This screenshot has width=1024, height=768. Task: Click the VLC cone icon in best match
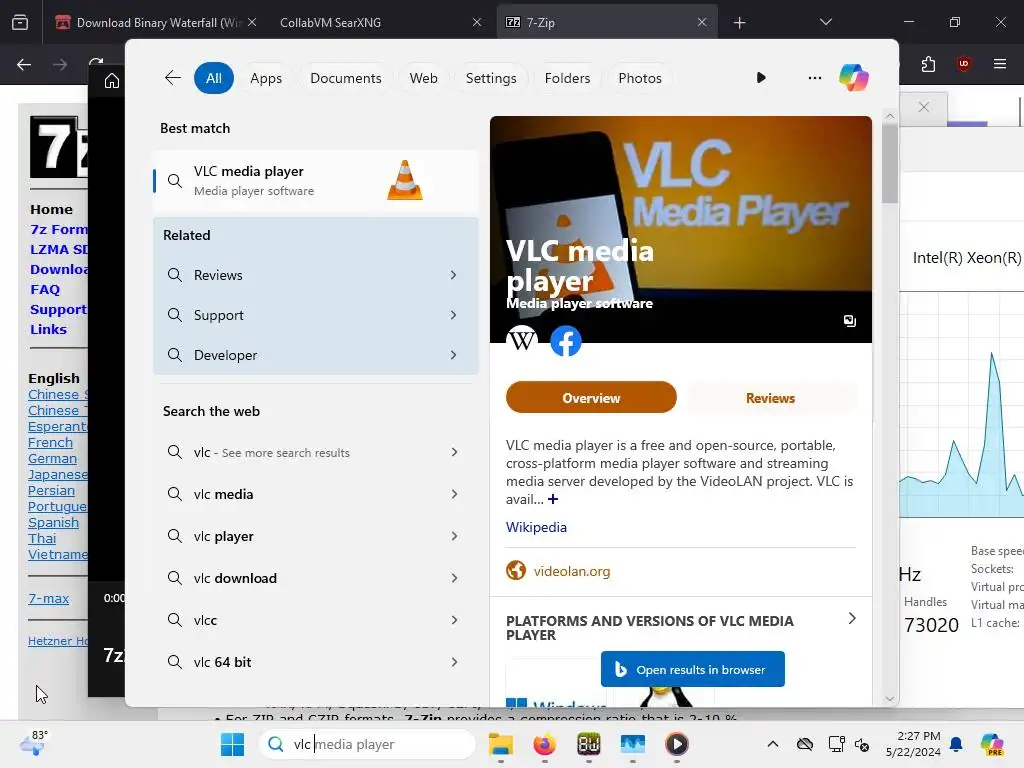(x=405, y=180)
